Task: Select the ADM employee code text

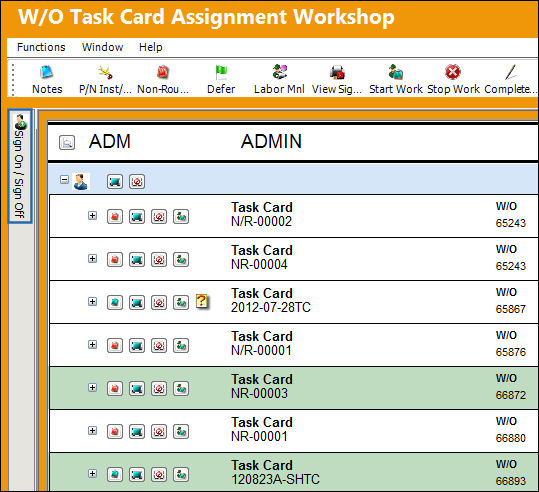Action: pos(110,141)
